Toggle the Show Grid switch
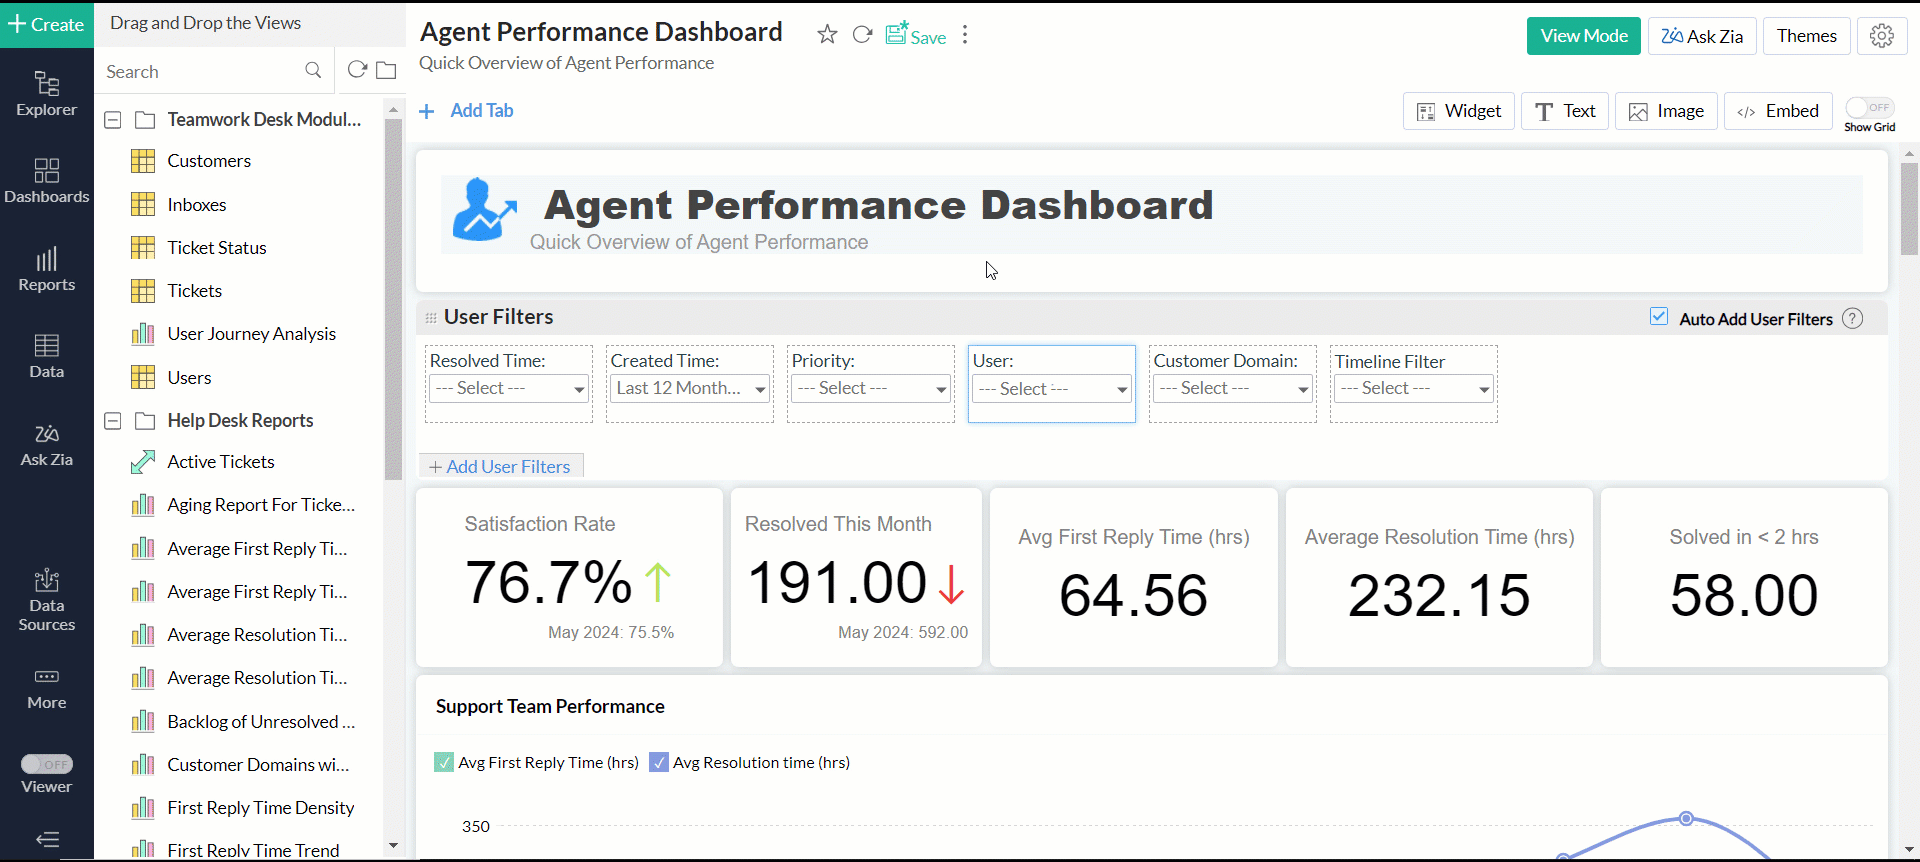 [1869, 108]
